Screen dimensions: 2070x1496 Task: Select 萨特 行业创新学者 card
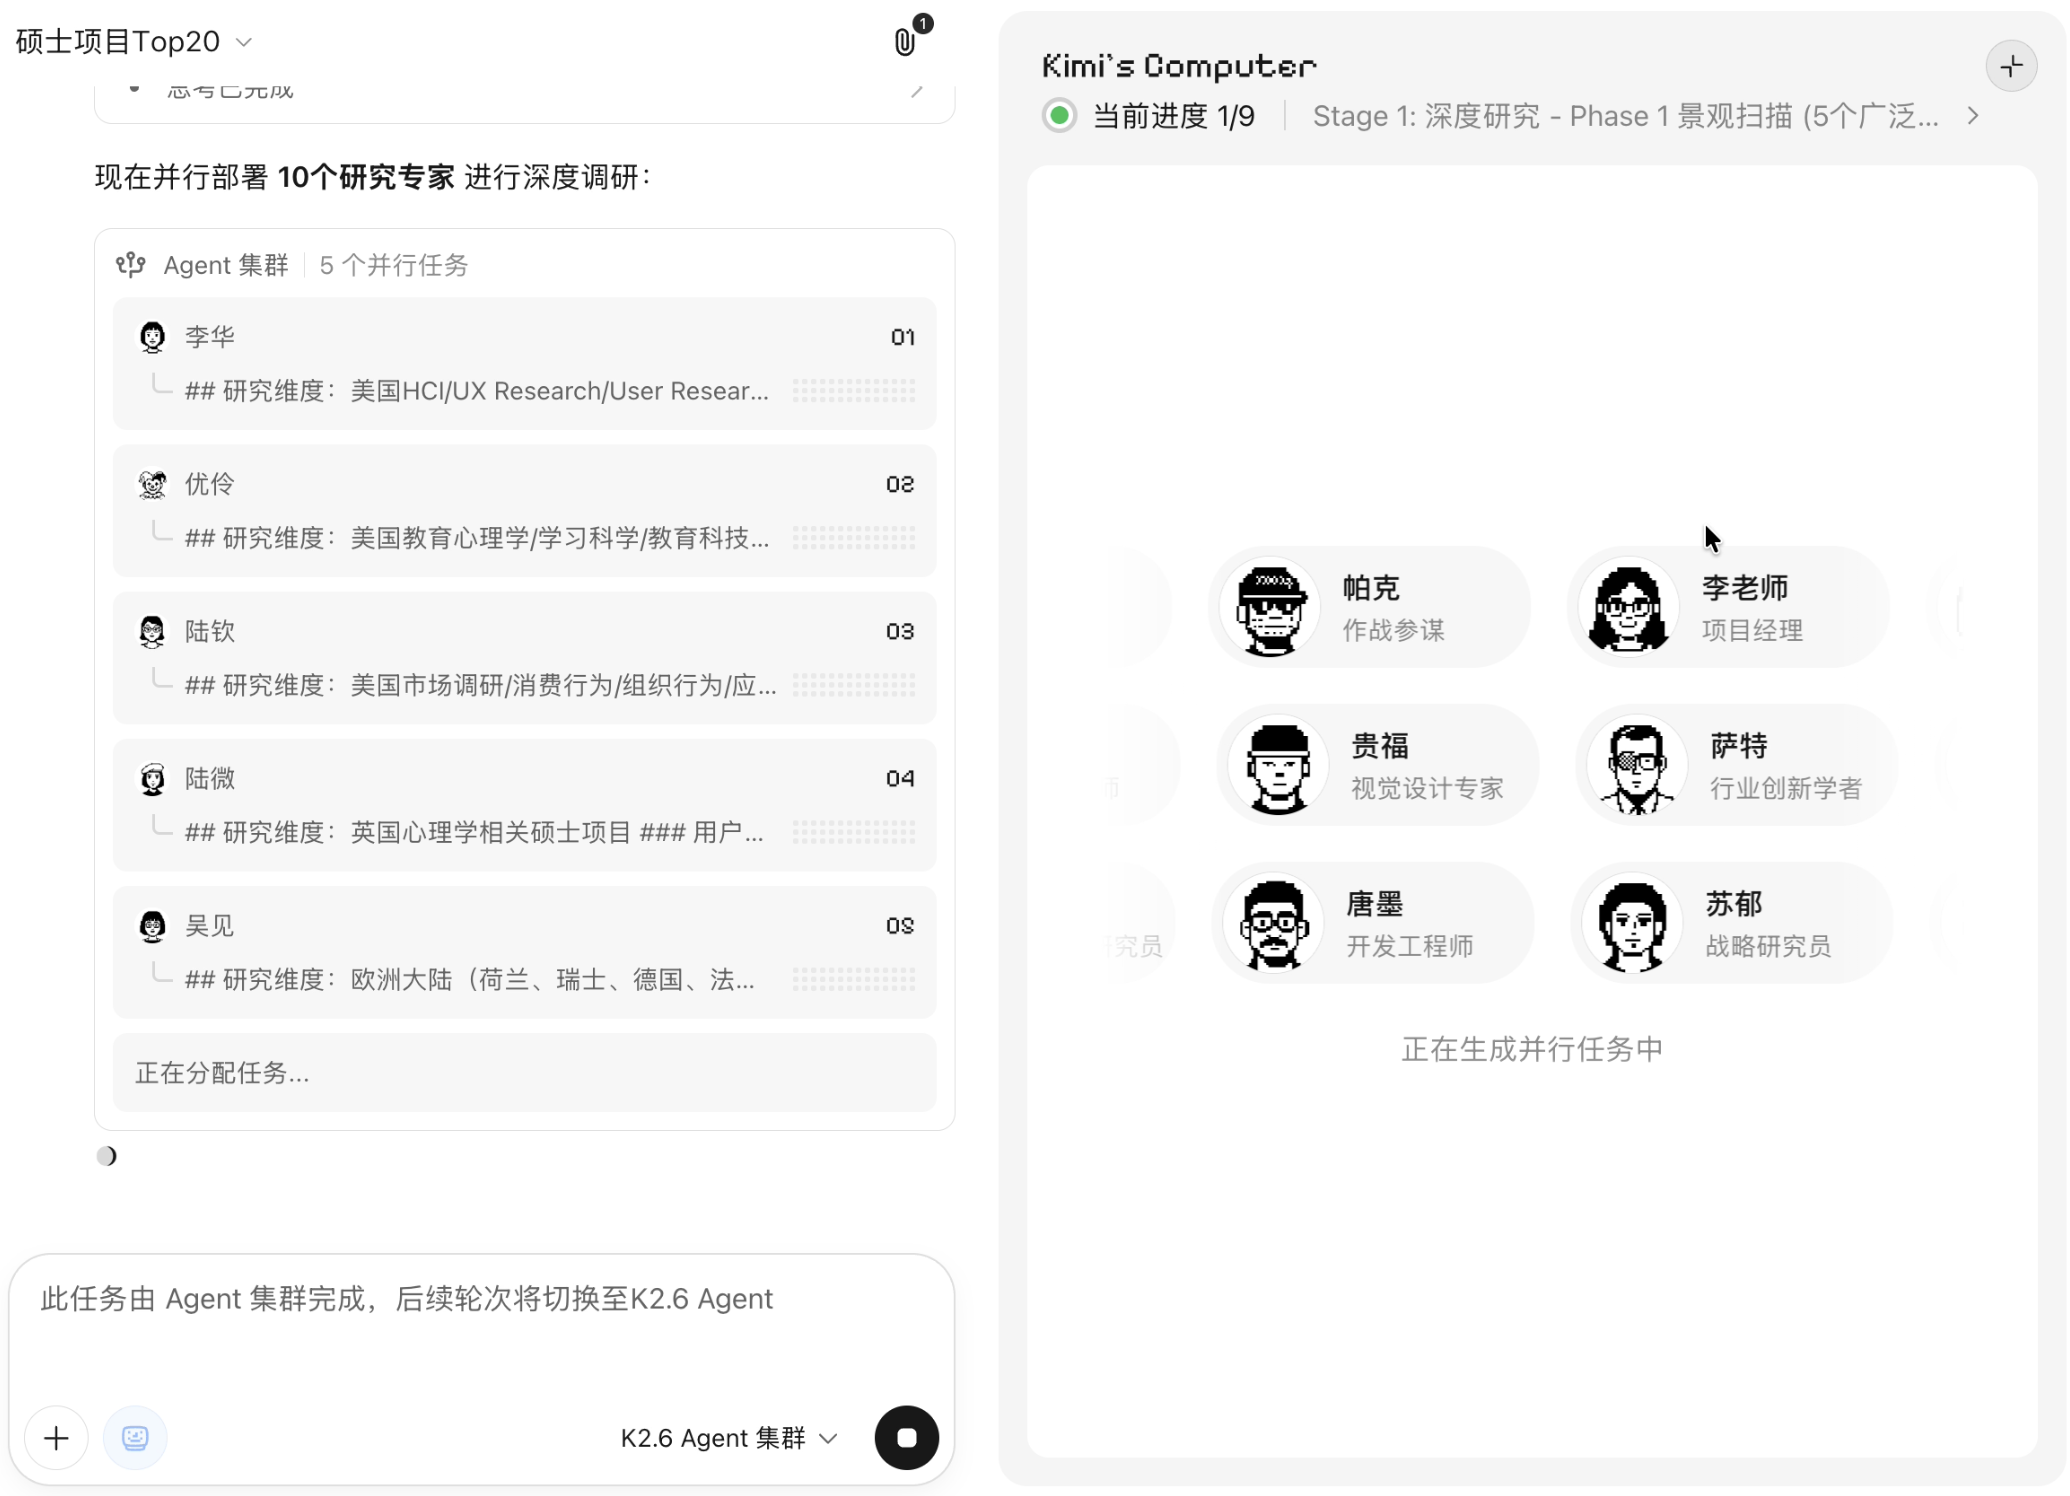point(1736,766)
